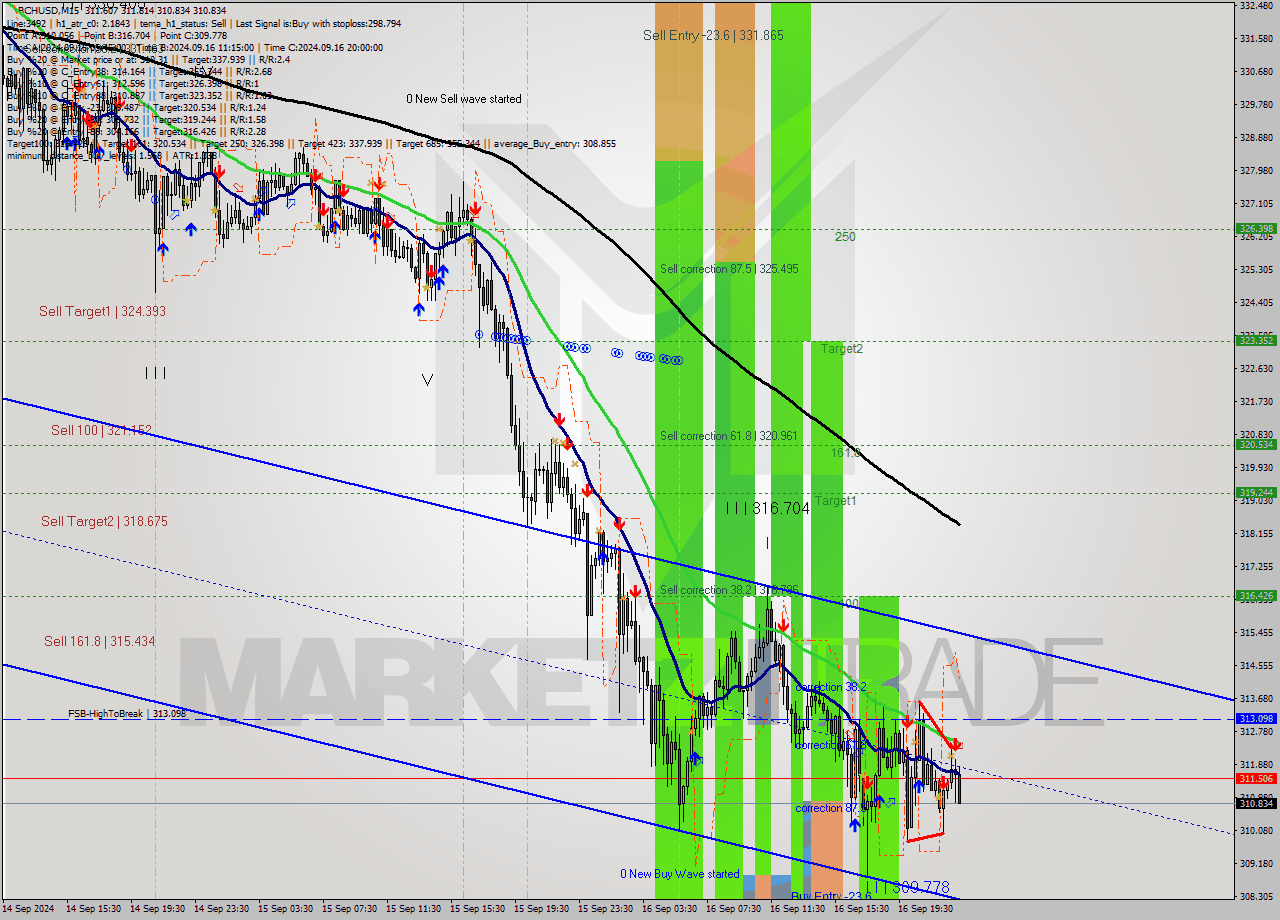Click the 'Sell Entry -23.6 | 331.865' label

[x=713, y=35]
